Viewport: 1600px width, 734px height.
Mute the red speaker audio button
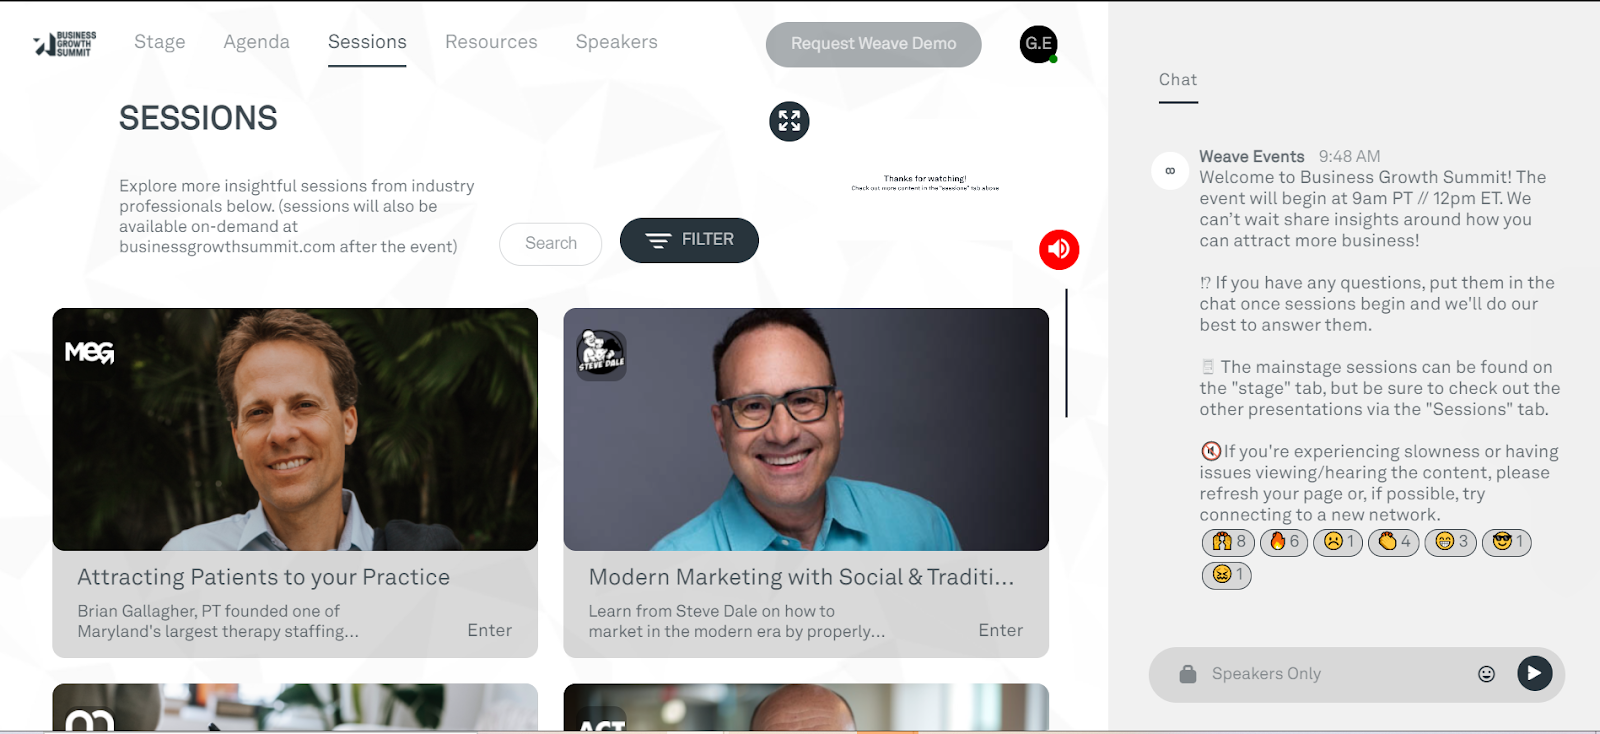(1059, 249)
